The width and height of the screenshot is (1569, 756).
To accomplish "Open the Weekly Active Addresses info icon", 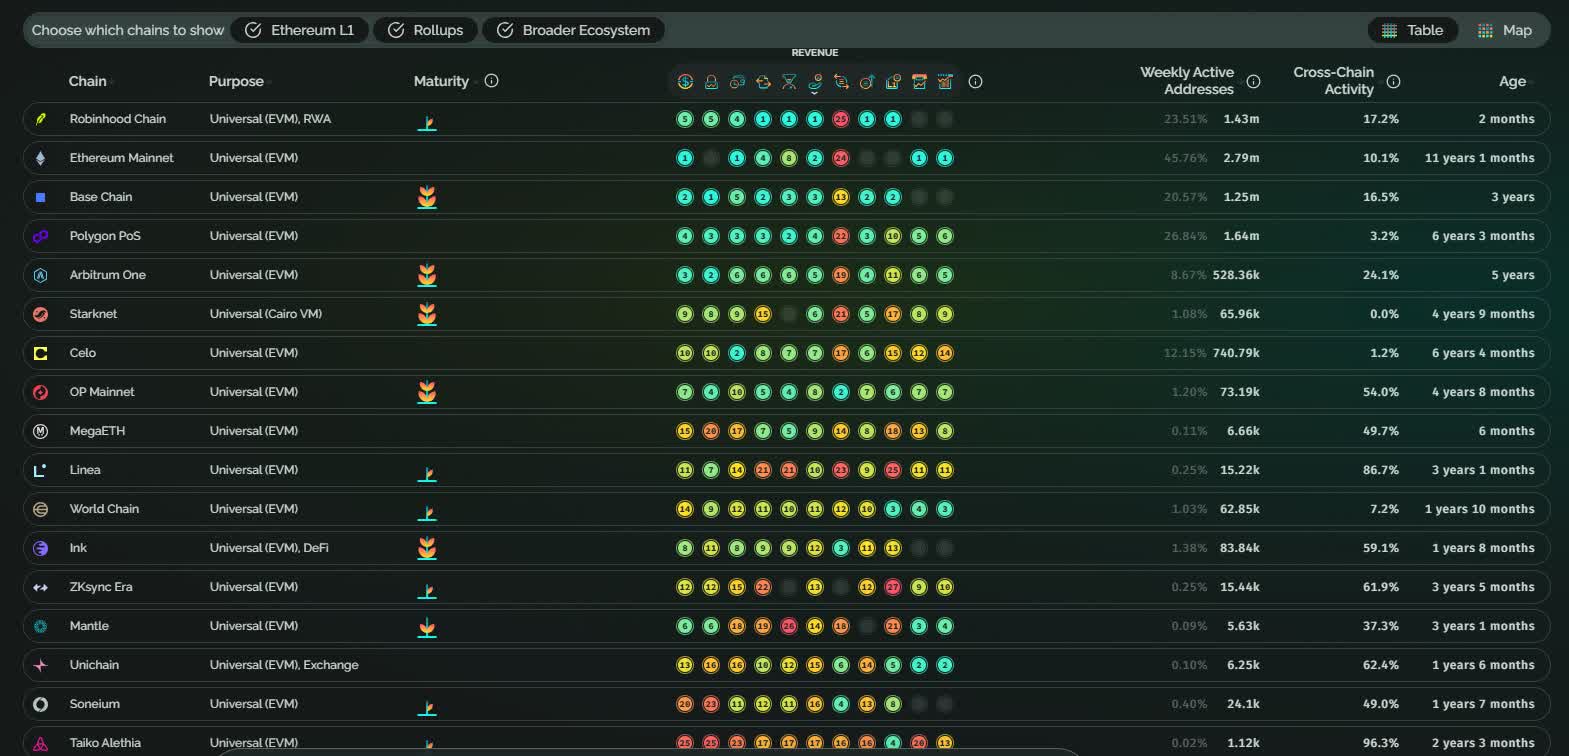I will click(1253, 81).
